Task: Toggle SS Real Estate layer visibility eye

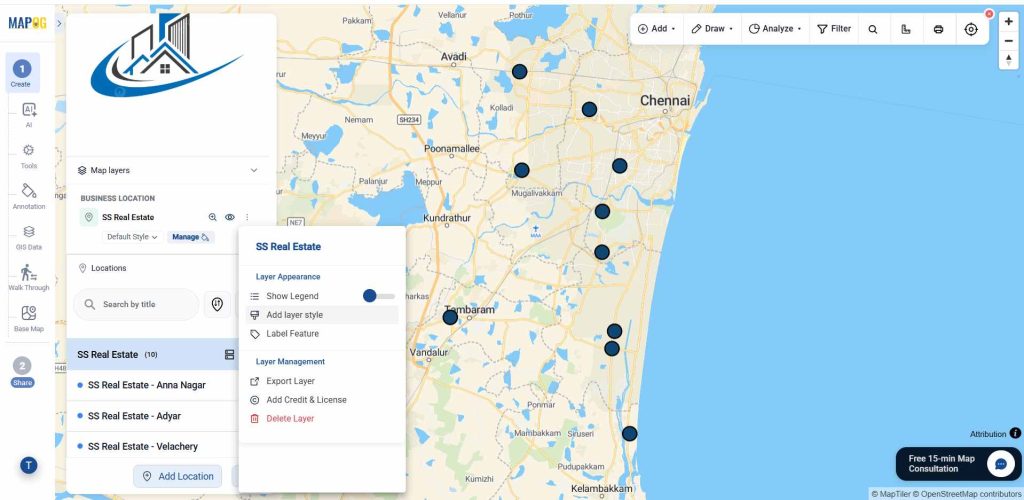Action: 230,217
